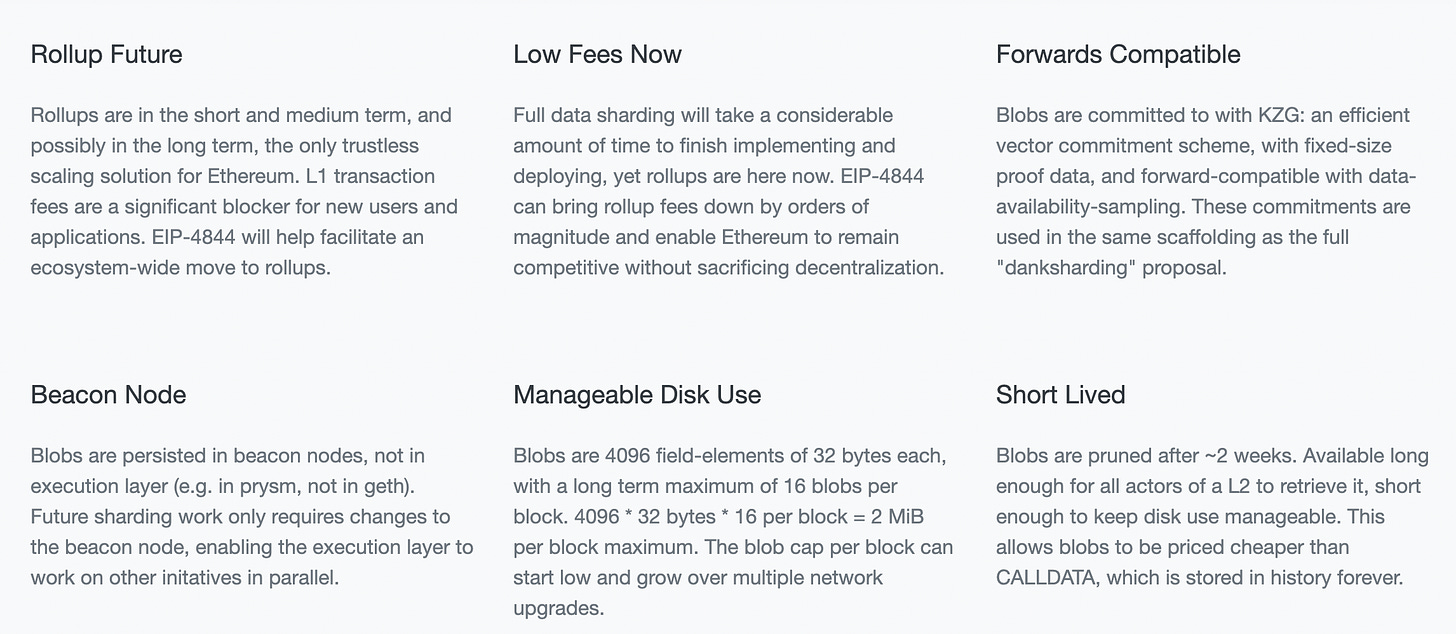
Task: Click the Forwards Compatible description paragraph
Action: [1206, 191]
